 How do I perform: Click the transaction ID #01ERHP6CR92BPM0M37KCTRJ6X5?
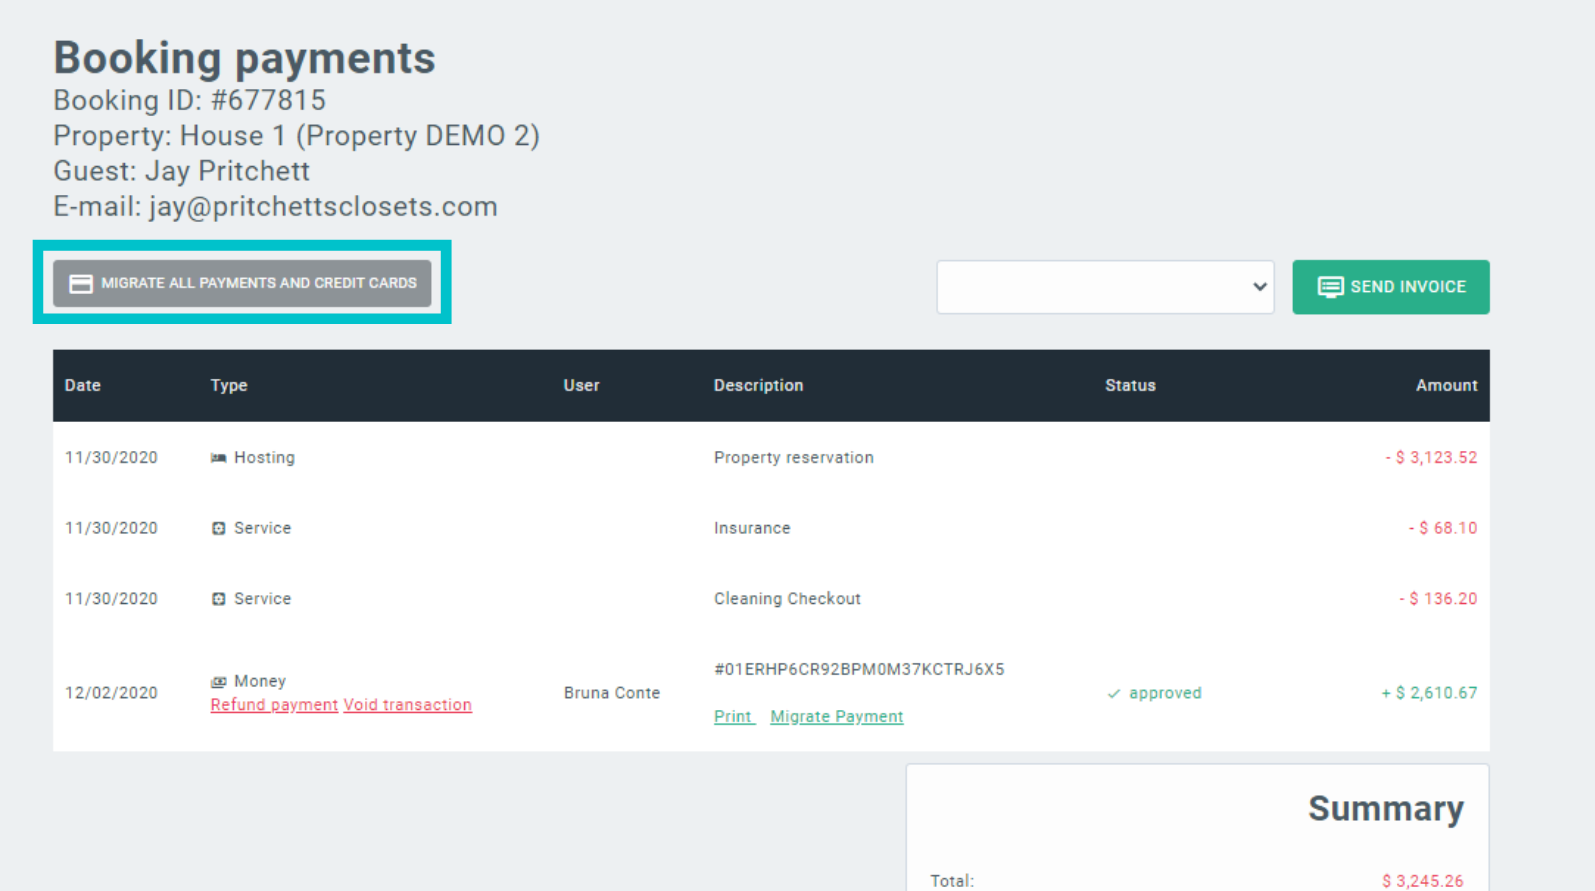tap(859, 670)
